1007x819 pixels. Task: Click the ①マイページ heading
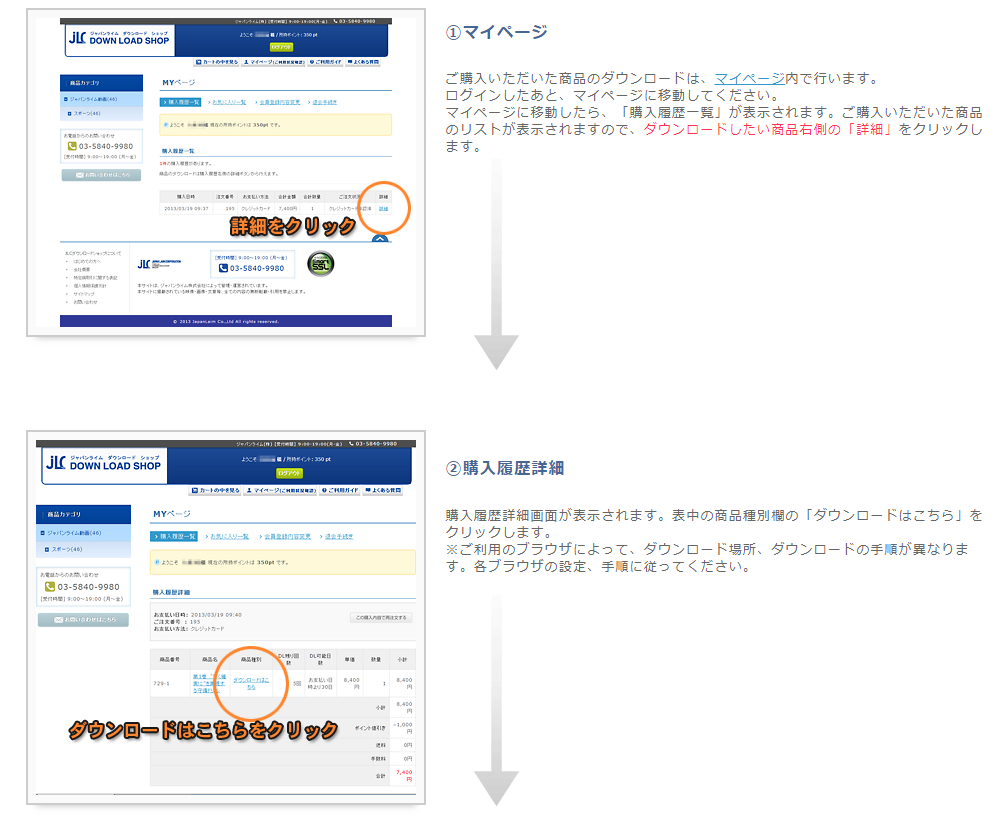[496, 32]
